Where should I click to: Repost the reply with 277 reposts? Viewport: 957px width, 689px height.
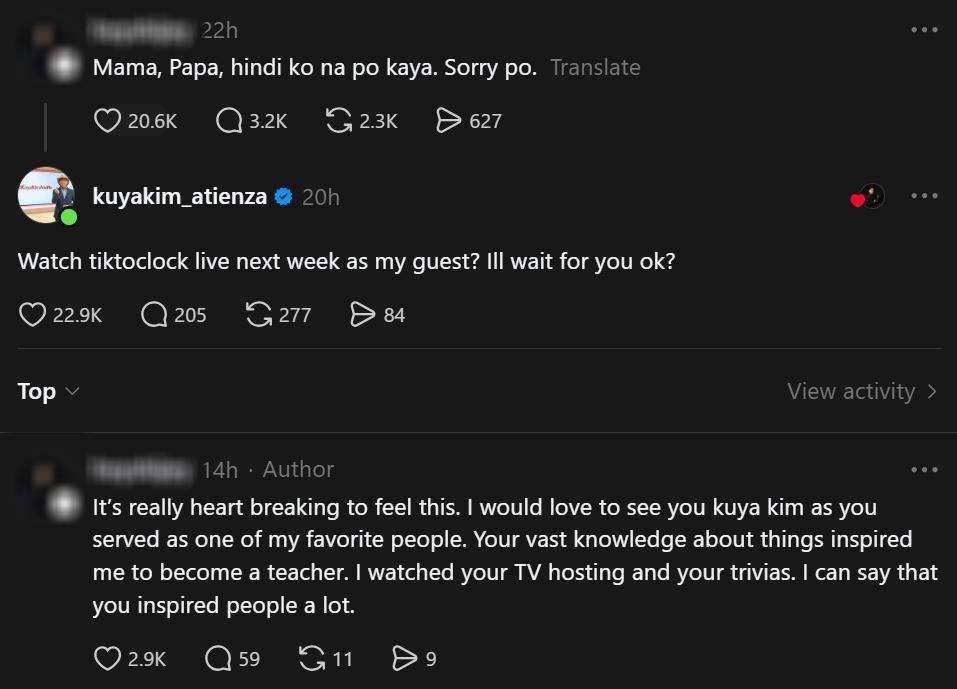click(x=259, y=315)
